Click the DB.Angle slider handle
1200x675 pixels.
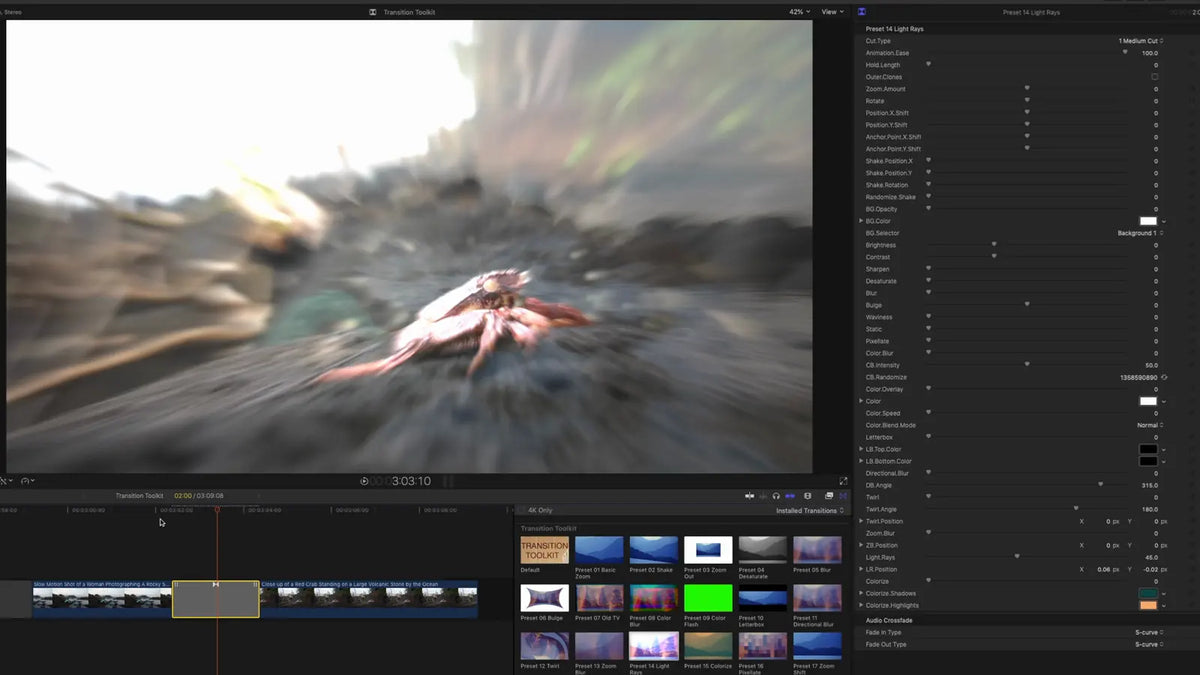point(1101,484)
